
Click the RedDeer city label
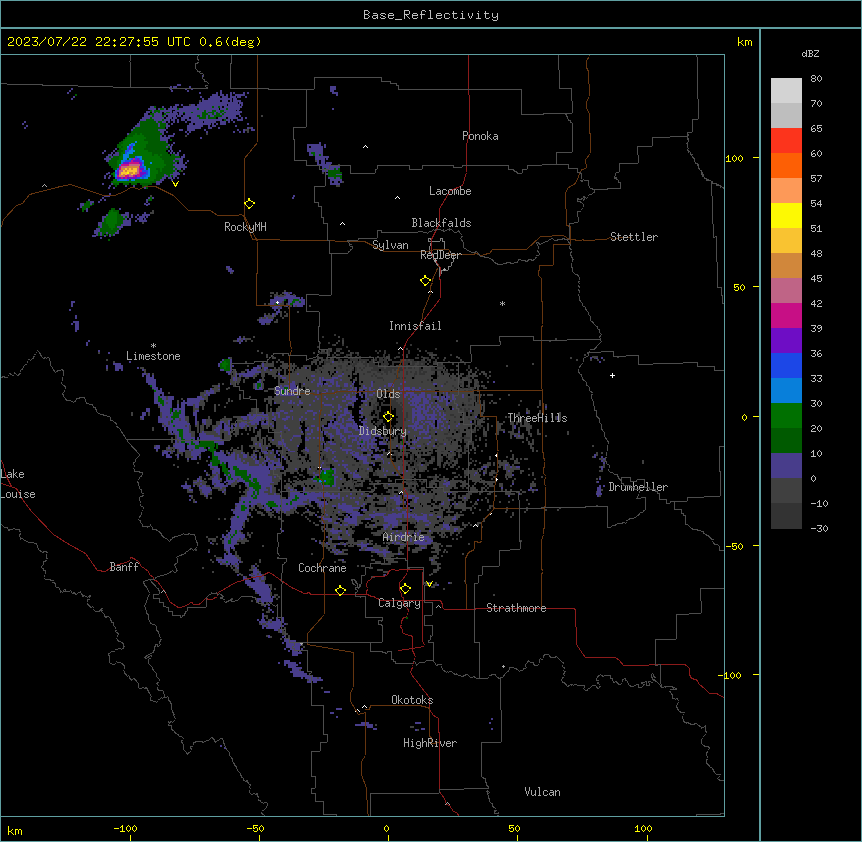[x=440, y=255]
